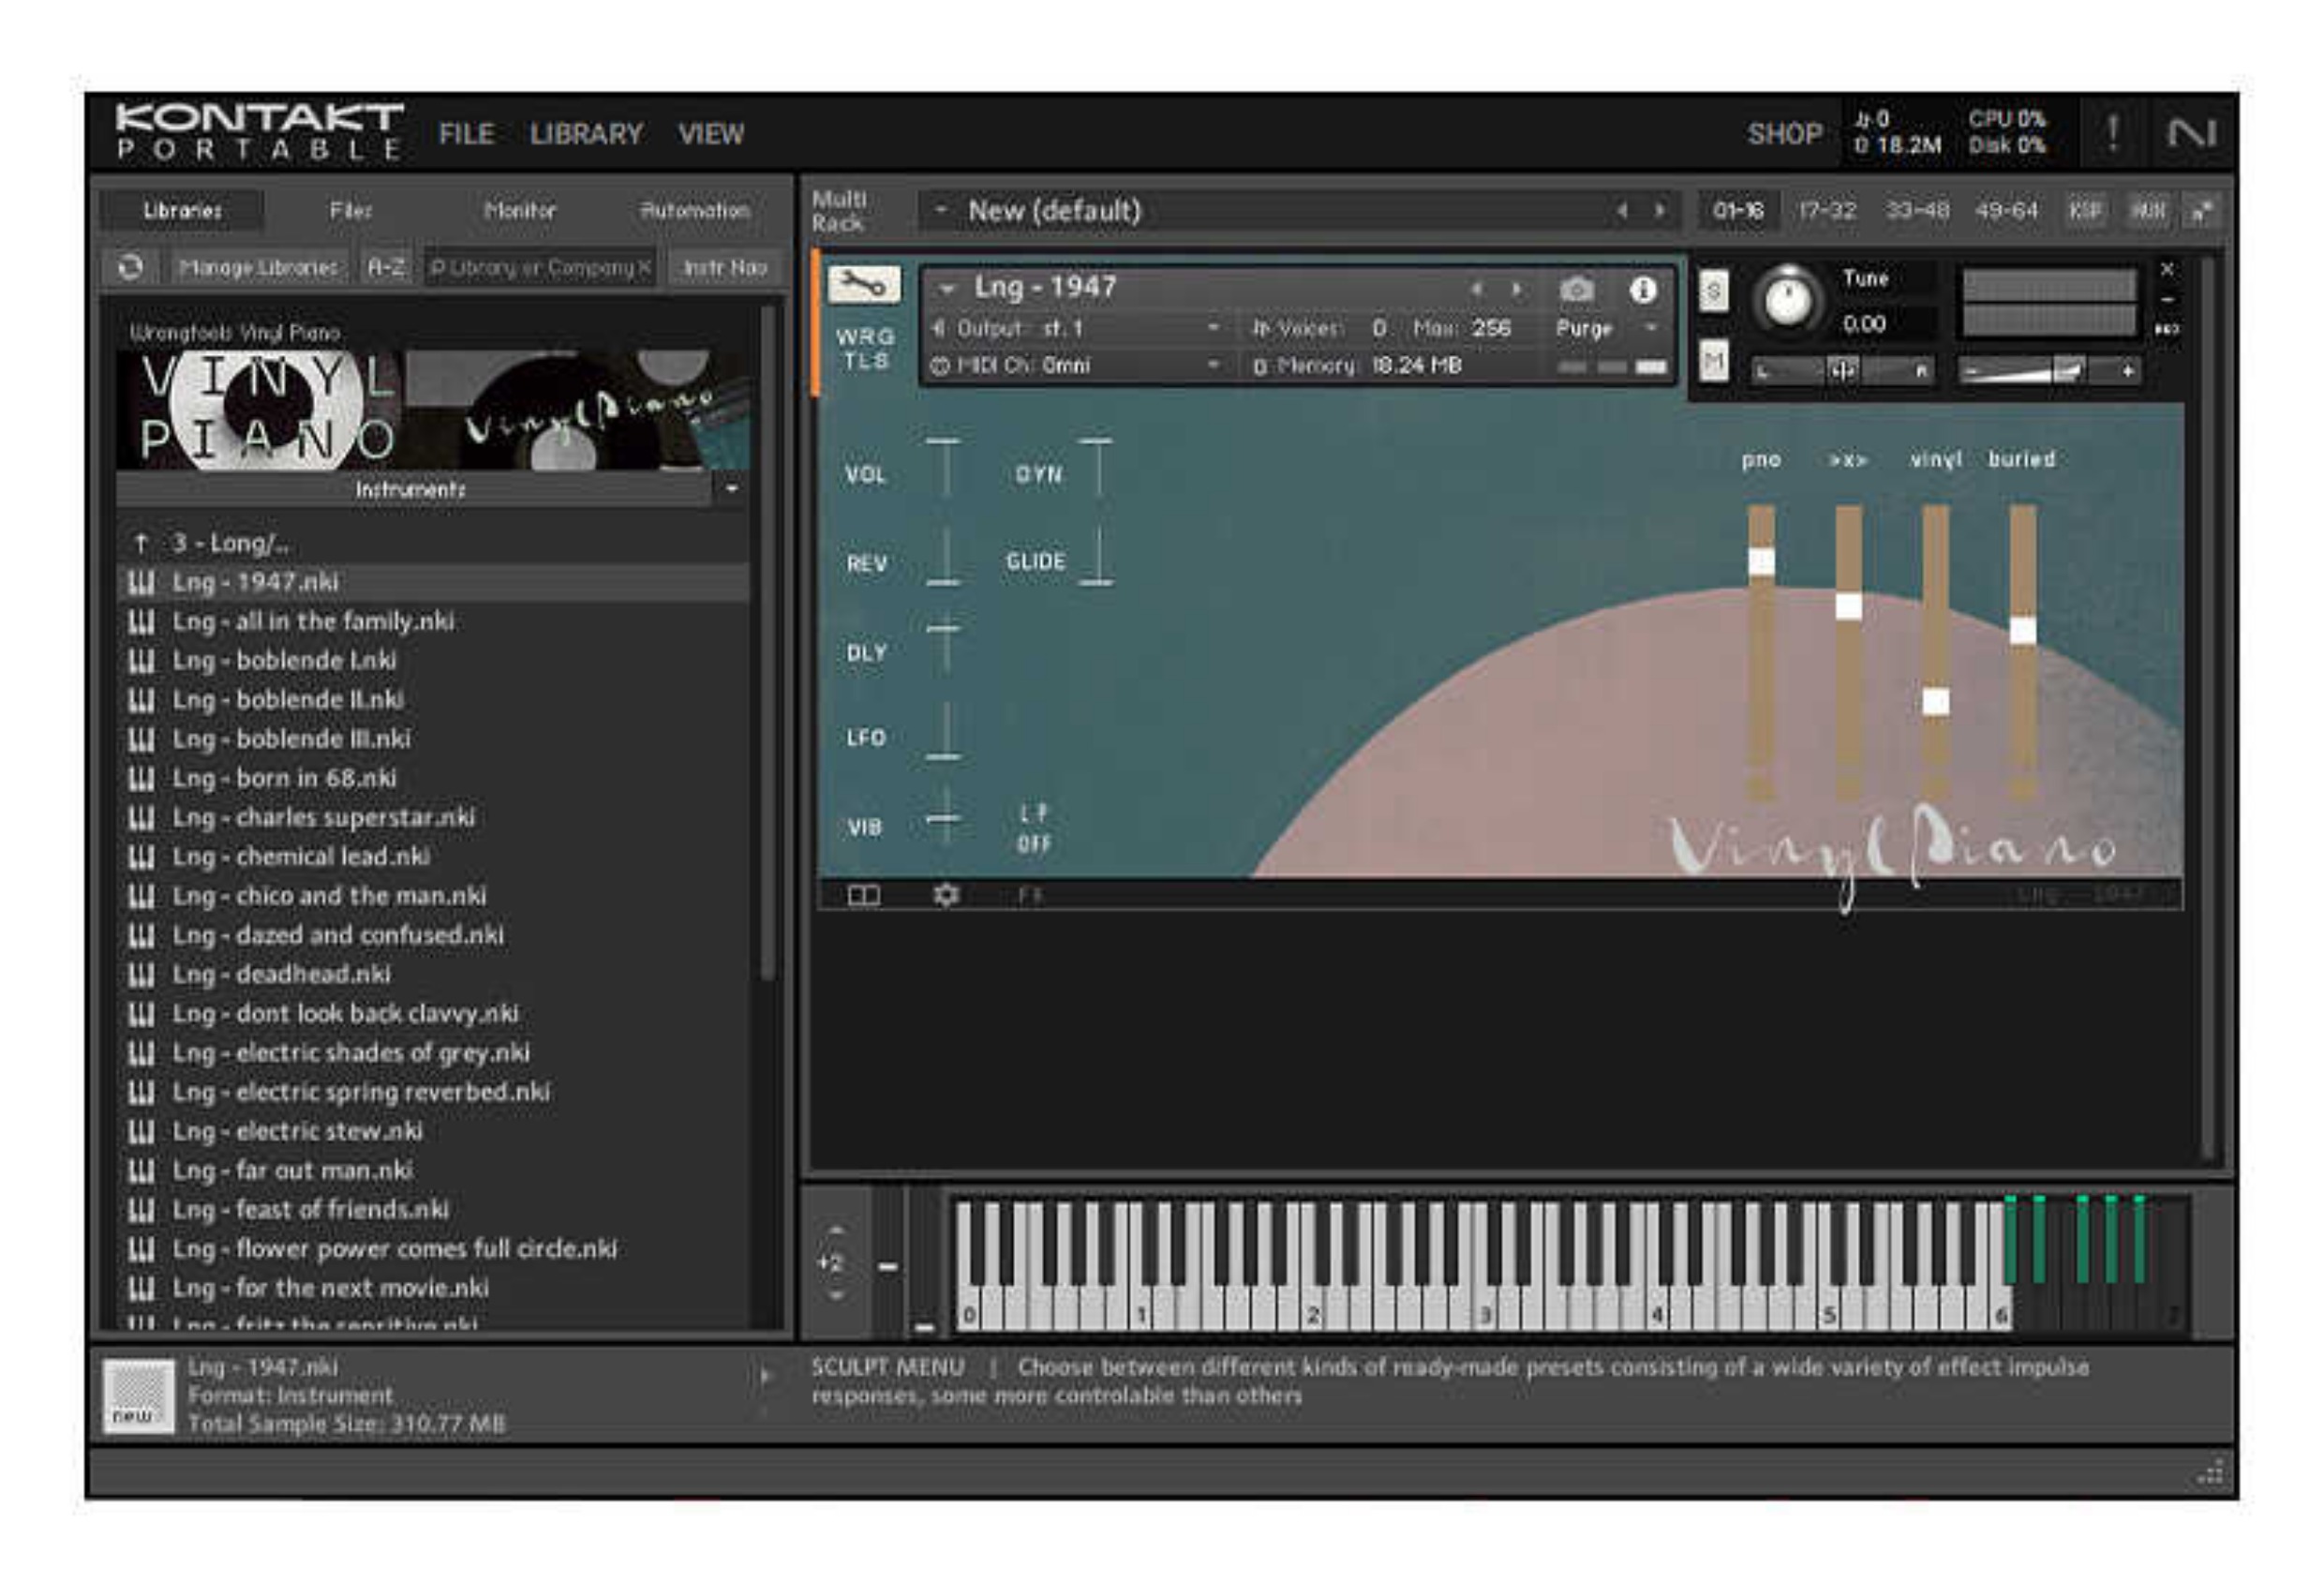Select Lng - all in the family.nki
The height and width of the screenshot is (1582, 2324).
click(432, 621)
